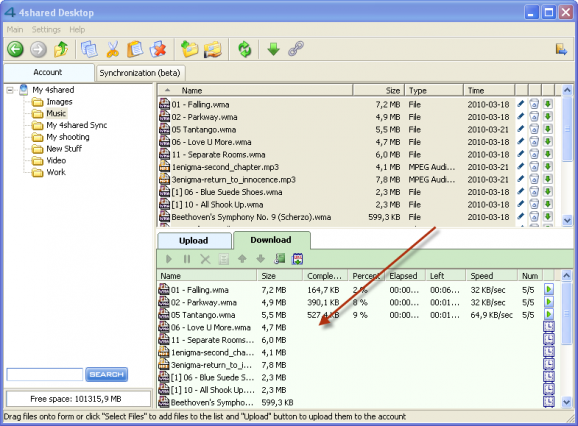Click rename pencil for 06 - Love U More.wma

pyautogui.click(x=521, y=142)
